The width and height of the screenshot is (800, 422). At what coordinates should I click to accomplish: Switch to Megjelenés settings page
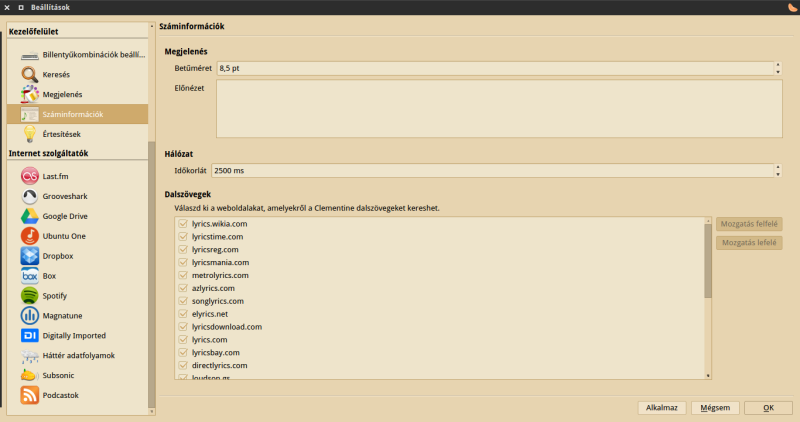coord(78,94)
